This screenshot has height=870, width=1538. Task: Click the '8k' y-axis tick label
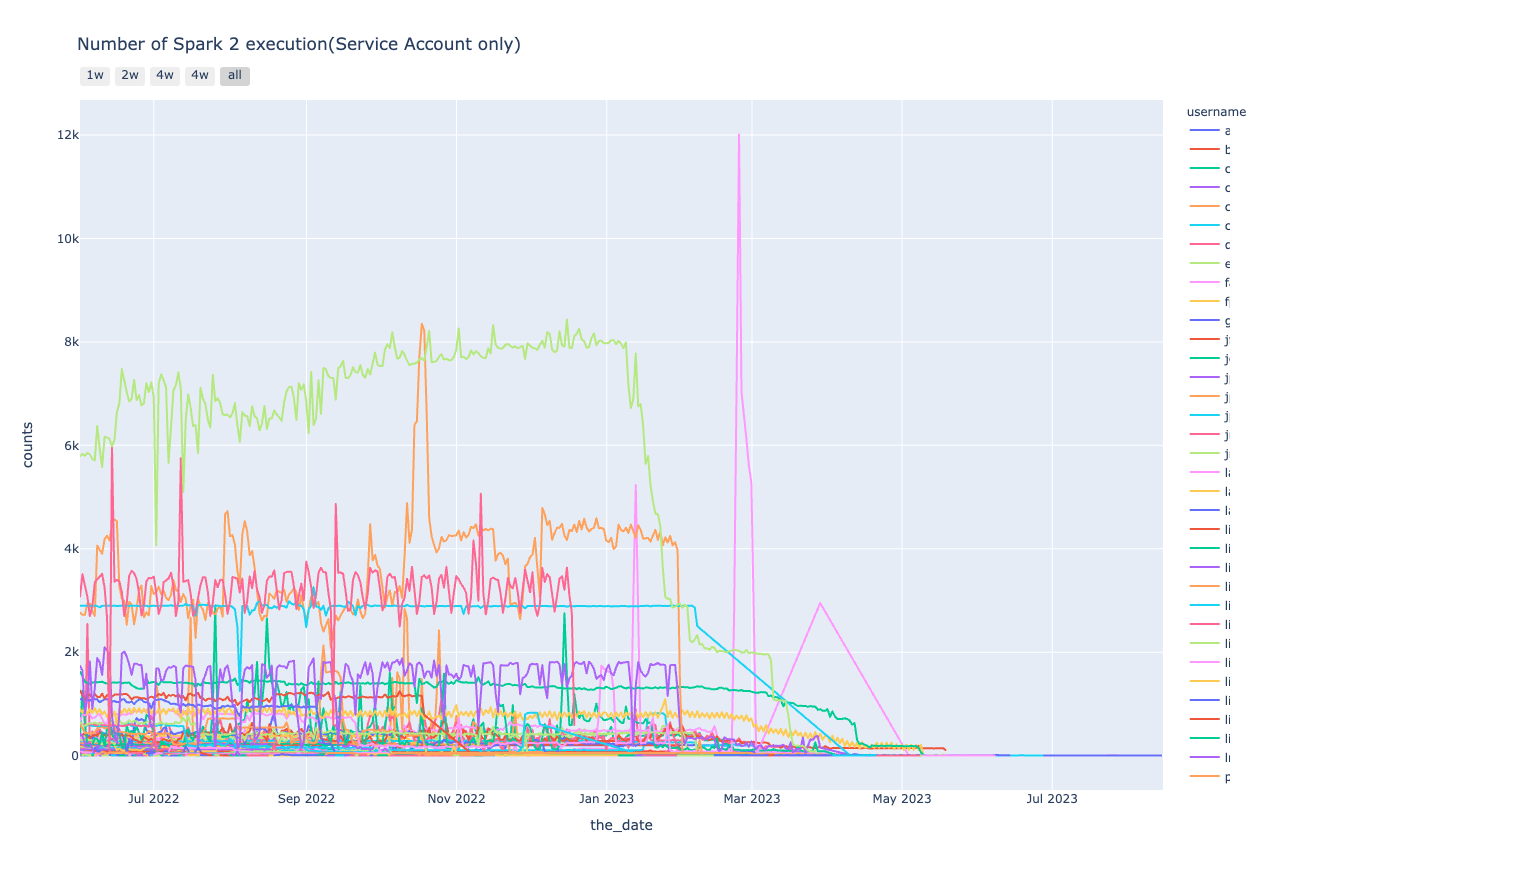tap(71, 342)
